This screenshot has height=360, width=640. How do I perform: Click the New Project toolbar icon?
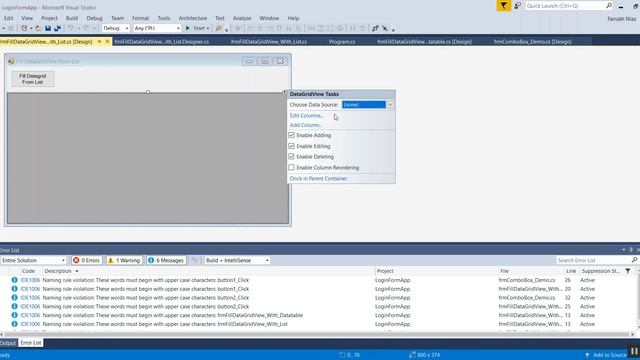tap(24, 28)
